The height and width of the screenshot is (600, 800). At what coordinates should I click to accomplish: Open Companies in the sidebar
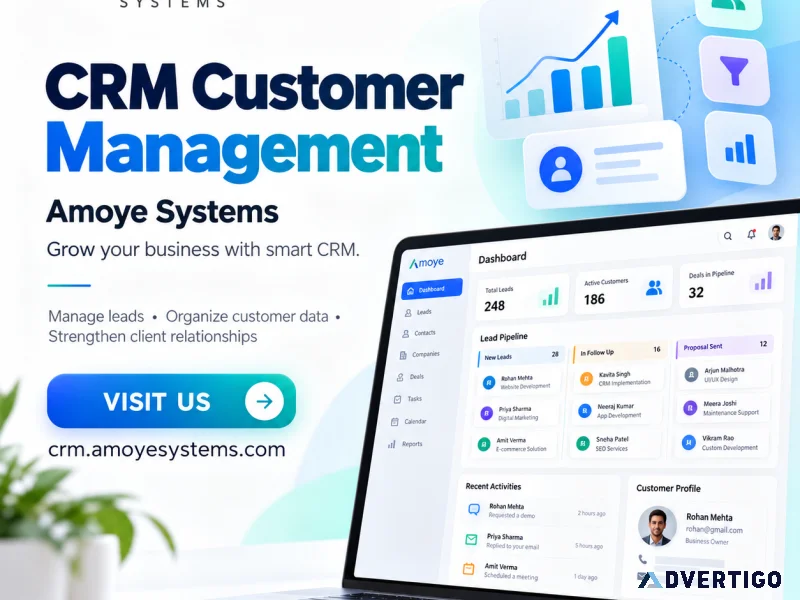[419, 354]
